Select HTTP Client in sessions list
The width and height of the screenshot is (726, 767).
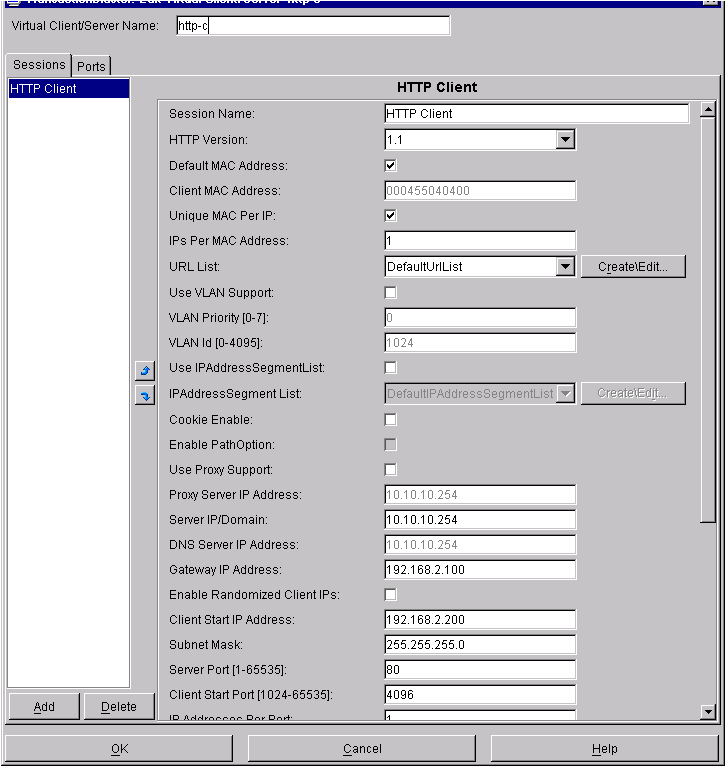(68, 89)
